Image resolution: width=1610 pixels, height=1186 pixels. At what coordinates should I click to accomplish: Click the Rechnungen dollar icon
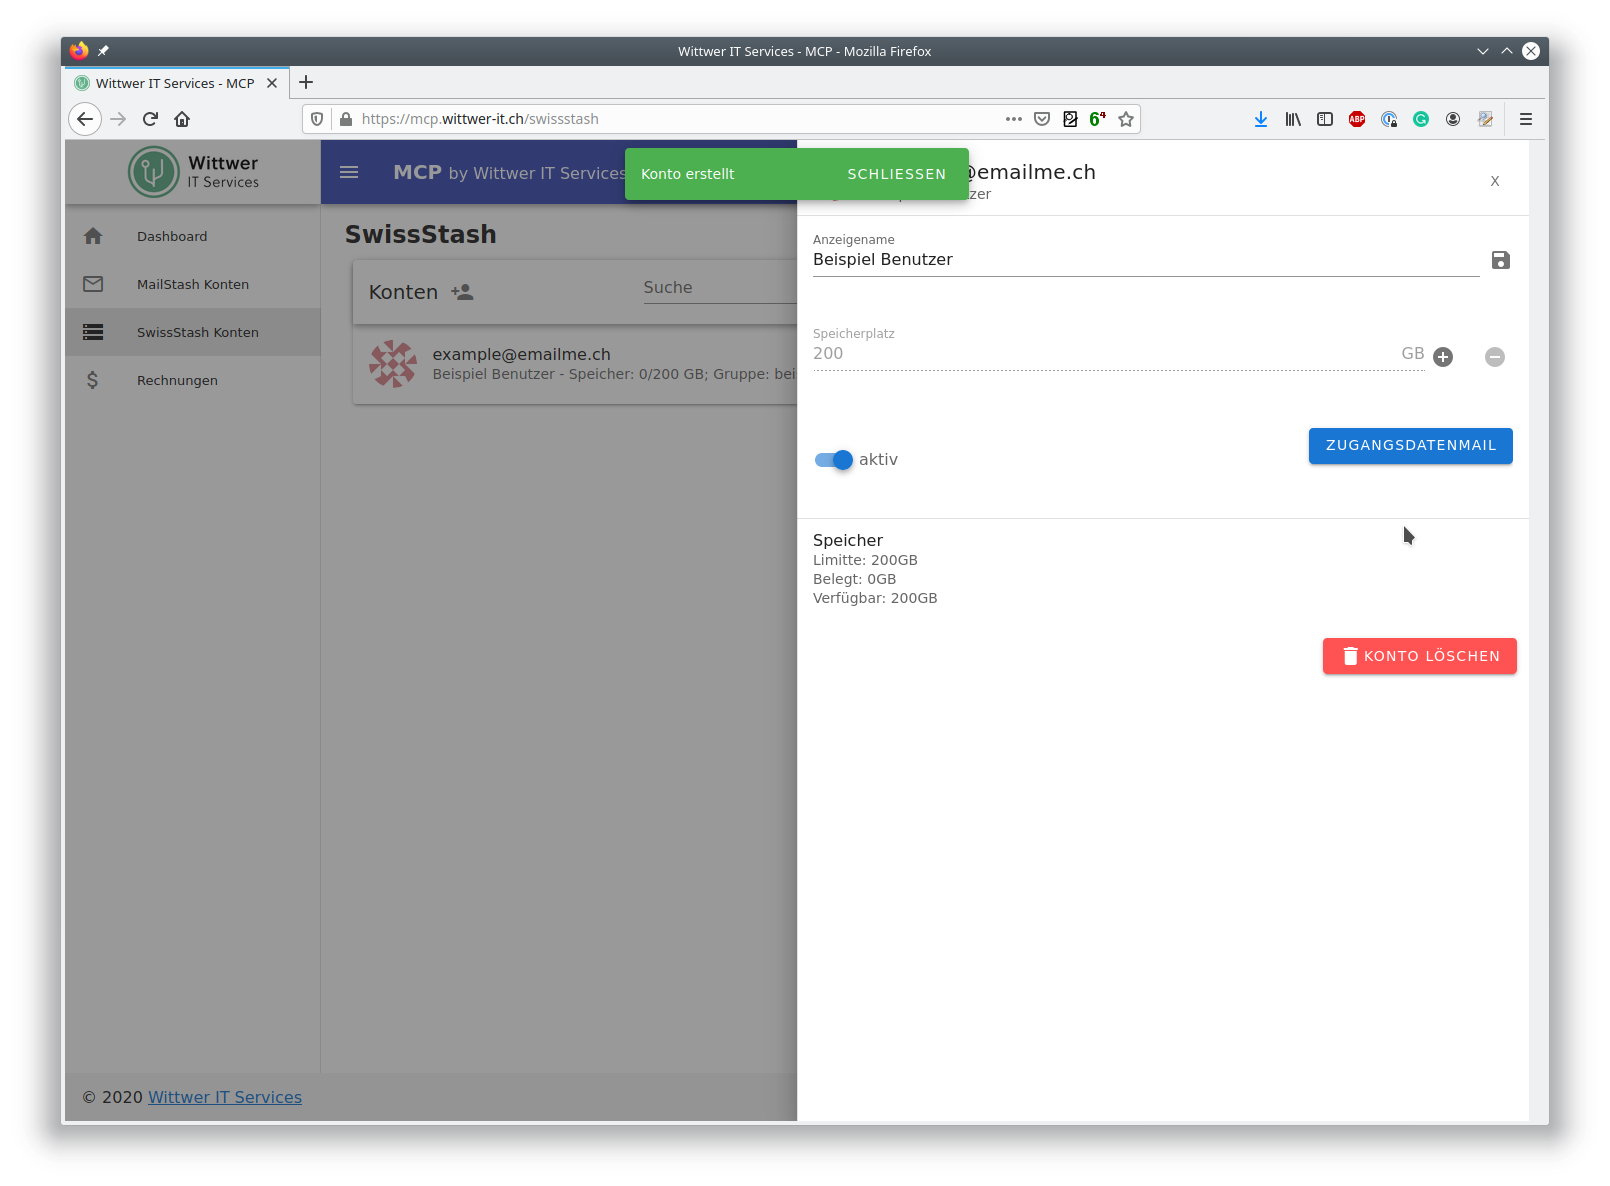click(92, 380)
